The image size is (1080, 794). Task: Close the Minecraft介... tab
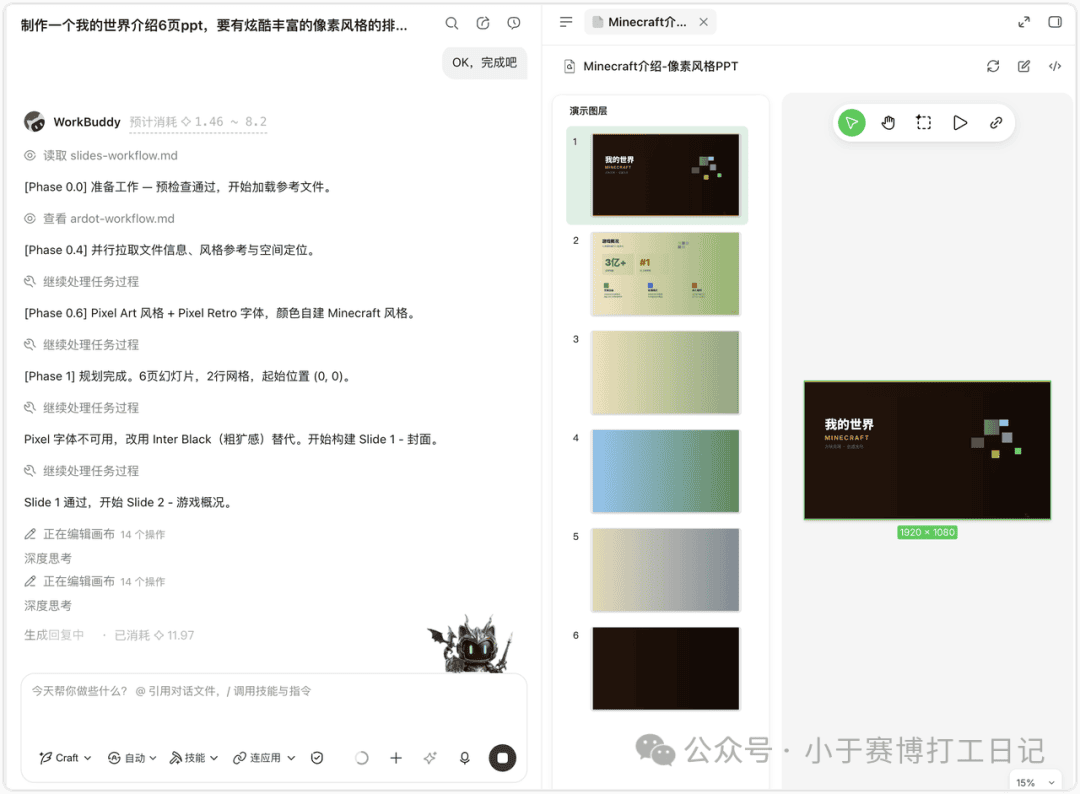(x=703, y=22)
